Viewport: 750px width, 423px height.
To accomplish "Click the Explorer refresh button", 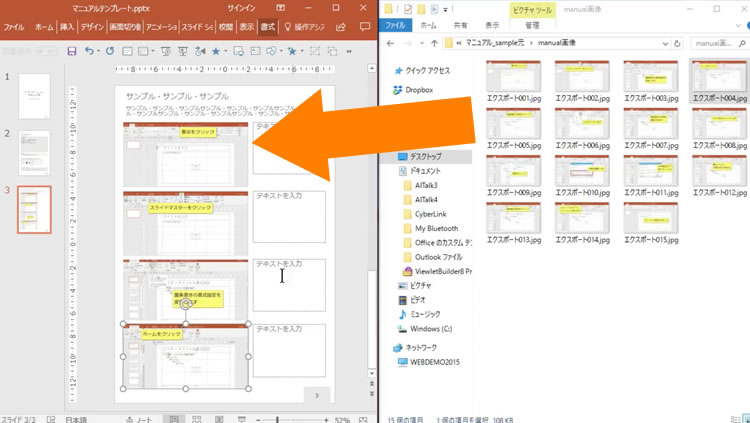I will pyautogui.click(x=677, y=44).
